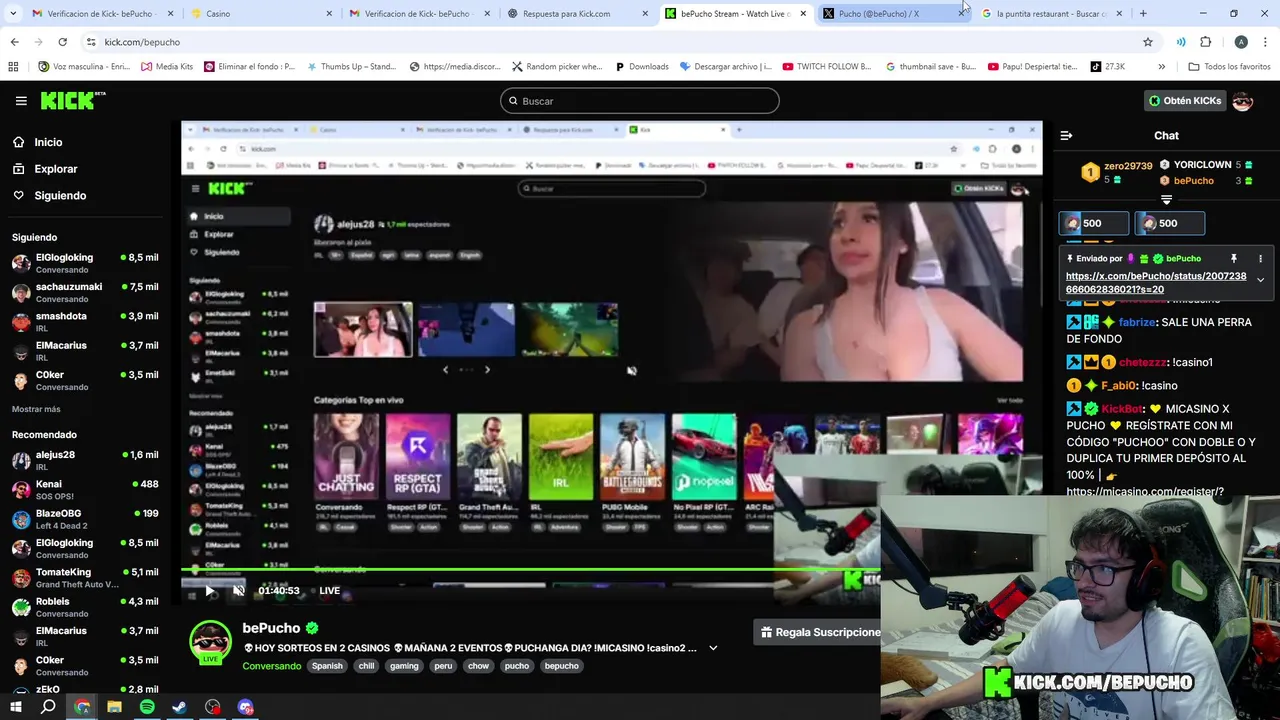Click second 500 gift badge in chat
Viewport: 1280px width, 720px height.
1169,223
